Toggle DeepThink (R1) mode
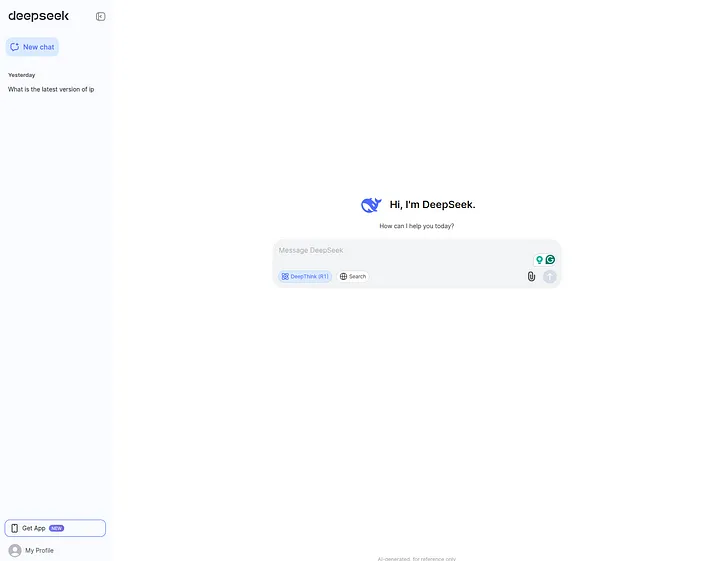 click(305, 276)
